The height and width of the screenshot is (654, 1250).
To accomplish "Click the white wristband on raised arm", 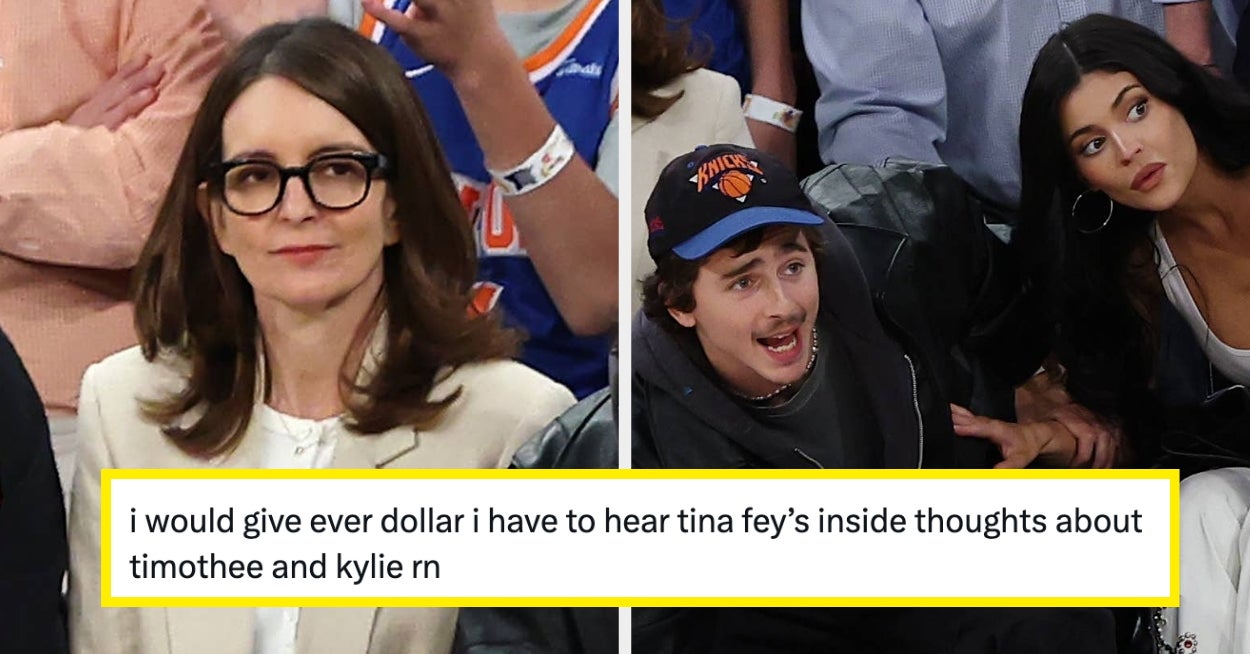I will coord(530,161).
